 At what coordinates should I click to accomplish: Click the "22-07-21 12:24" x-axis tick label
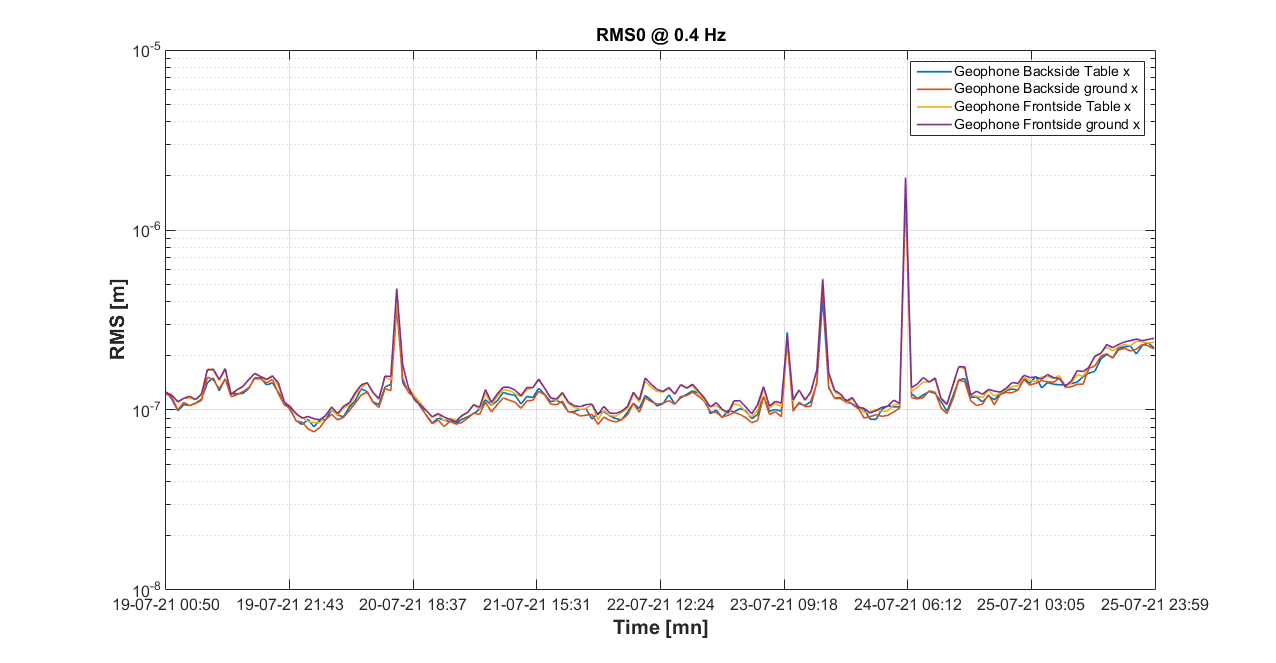660,605
